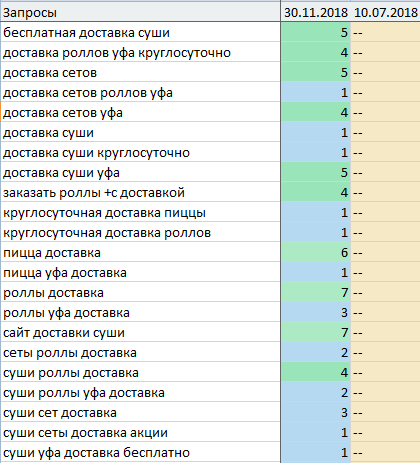This screenshot has height=463, width=420.
Task: Click the query "доставка сетов роллов уфа"
Action: point(140,92)
